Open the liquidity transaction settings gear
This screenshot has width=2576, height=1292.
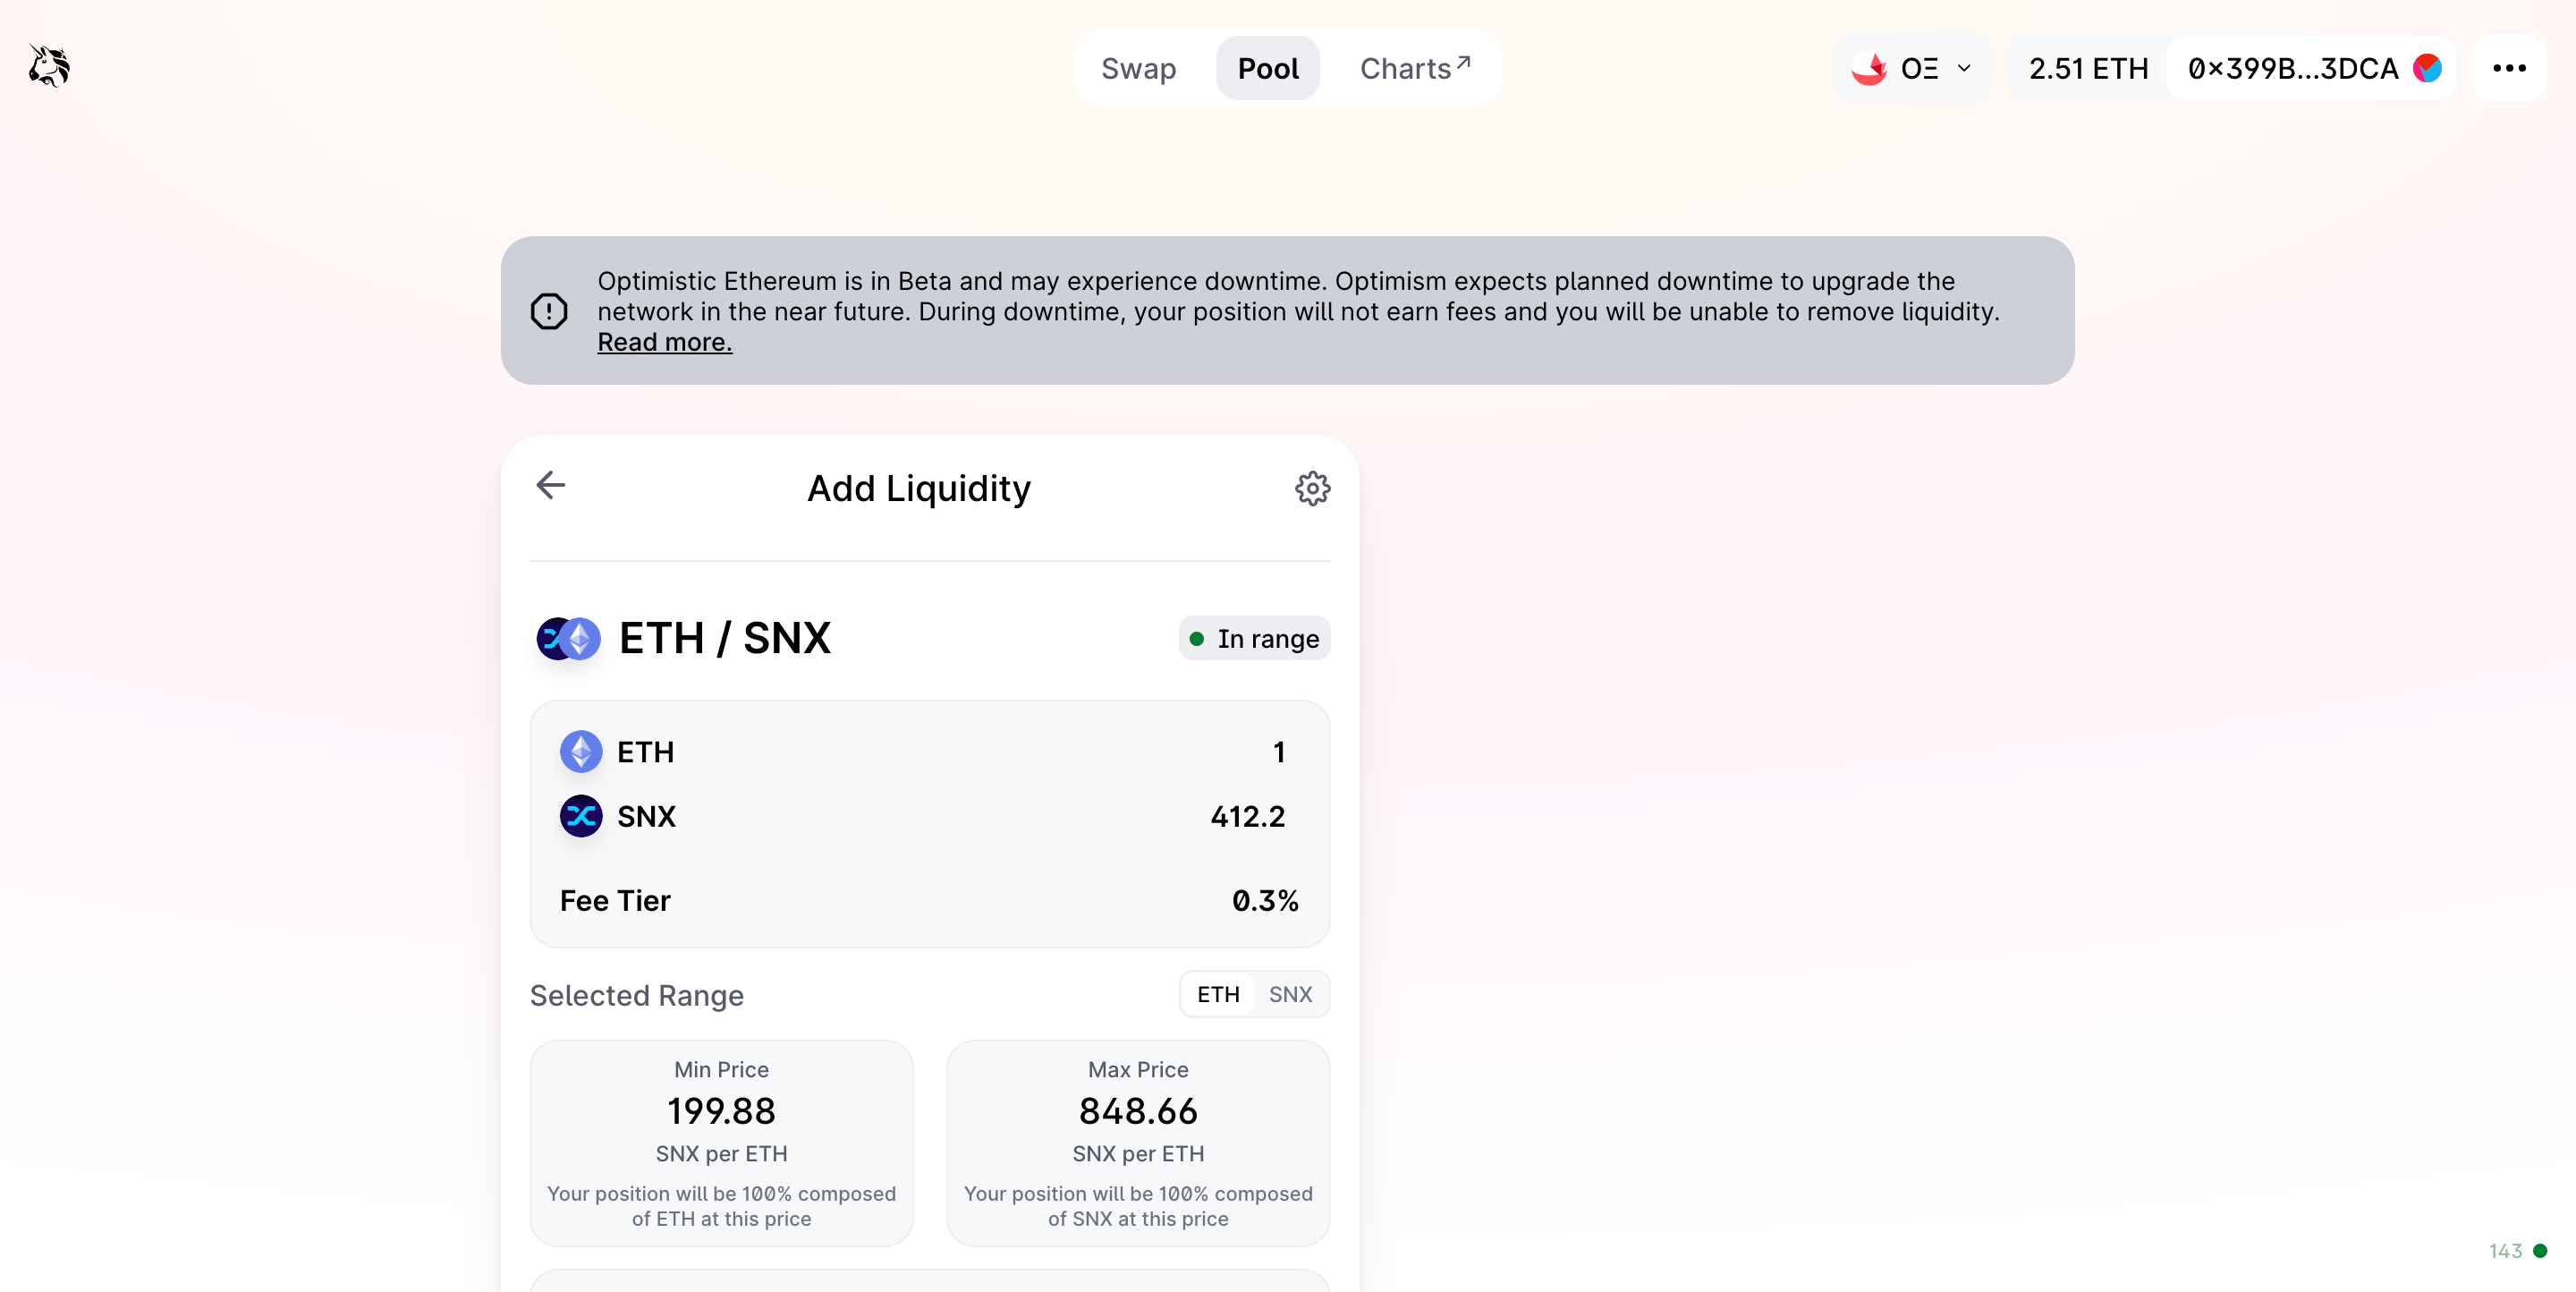[x=1313, y=488]
